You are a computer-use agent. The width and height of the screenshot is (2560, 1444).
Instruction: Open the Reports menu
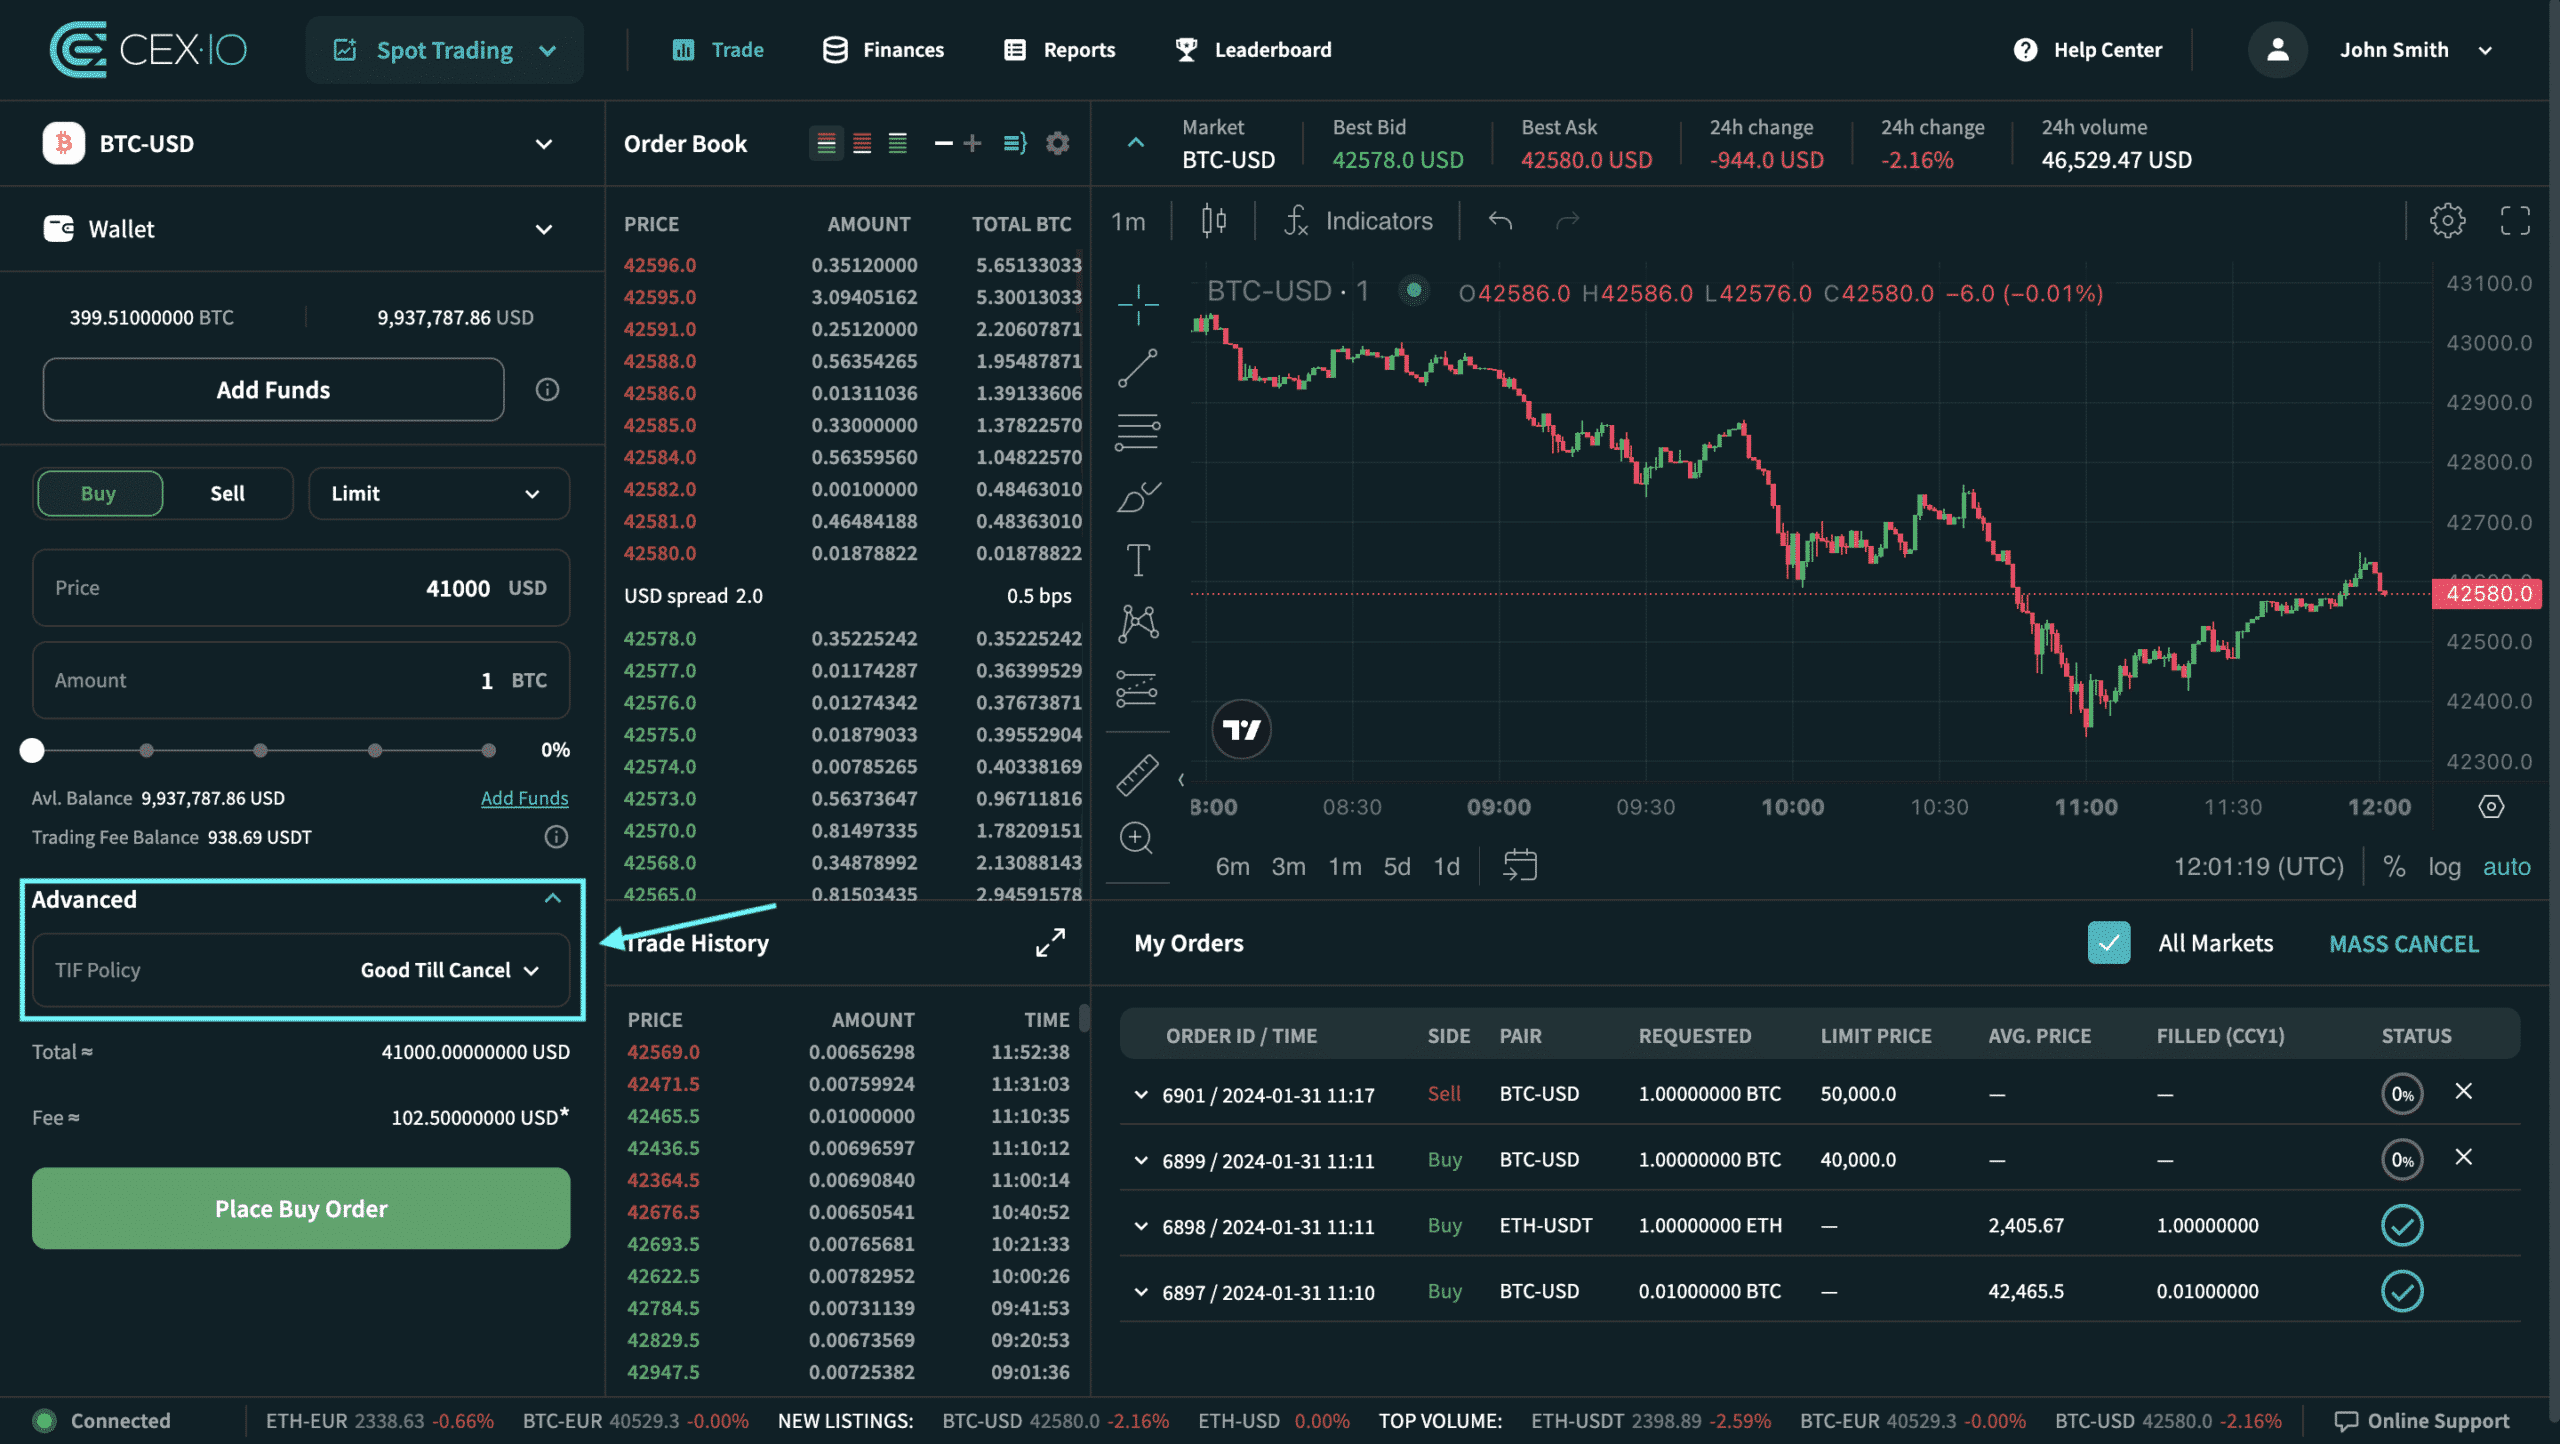point(1059,50)
